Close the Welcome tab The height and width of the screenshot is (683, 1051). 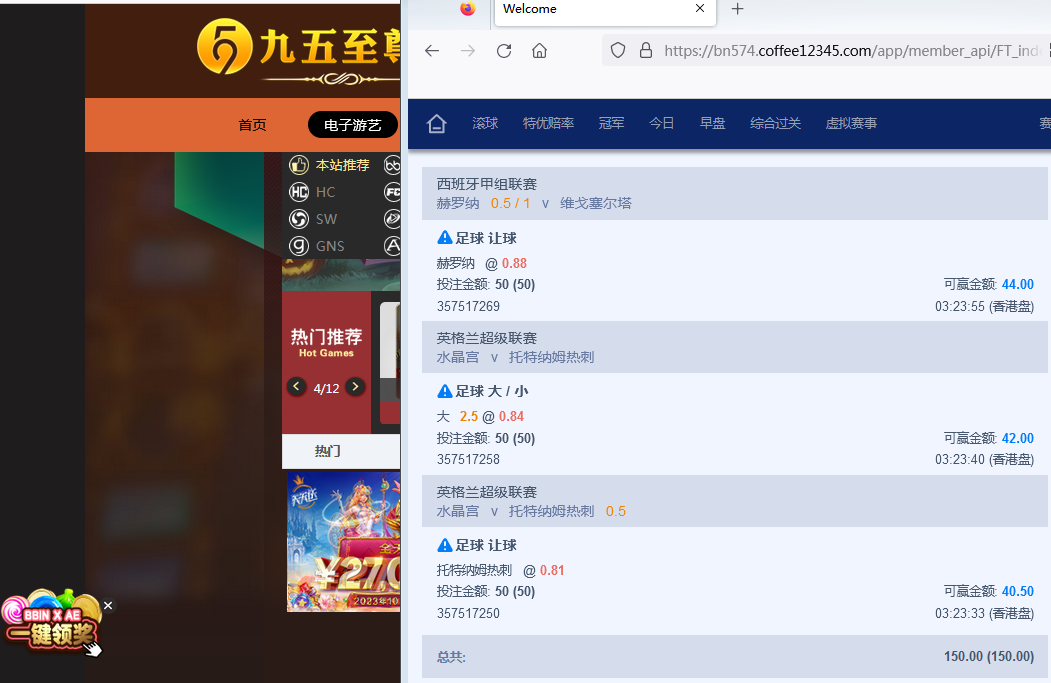click(x=700, y=8)
